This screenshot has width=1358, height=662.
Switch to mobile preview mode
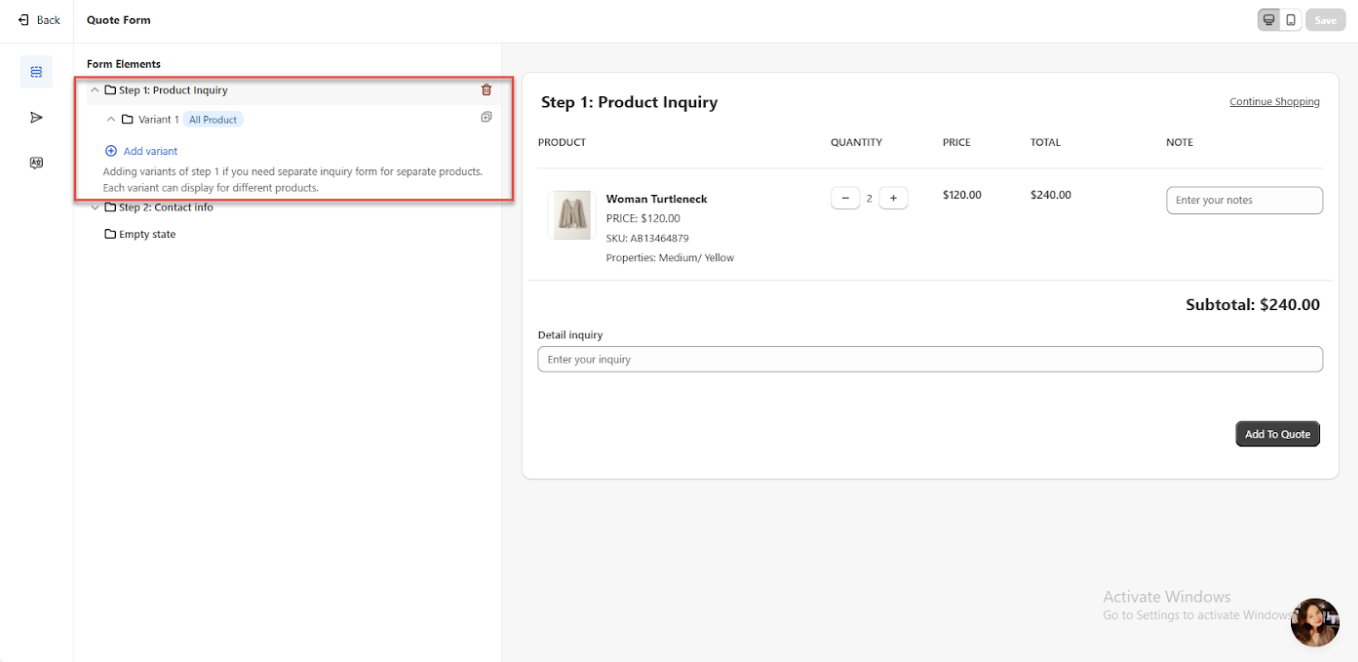point(1291,20)
